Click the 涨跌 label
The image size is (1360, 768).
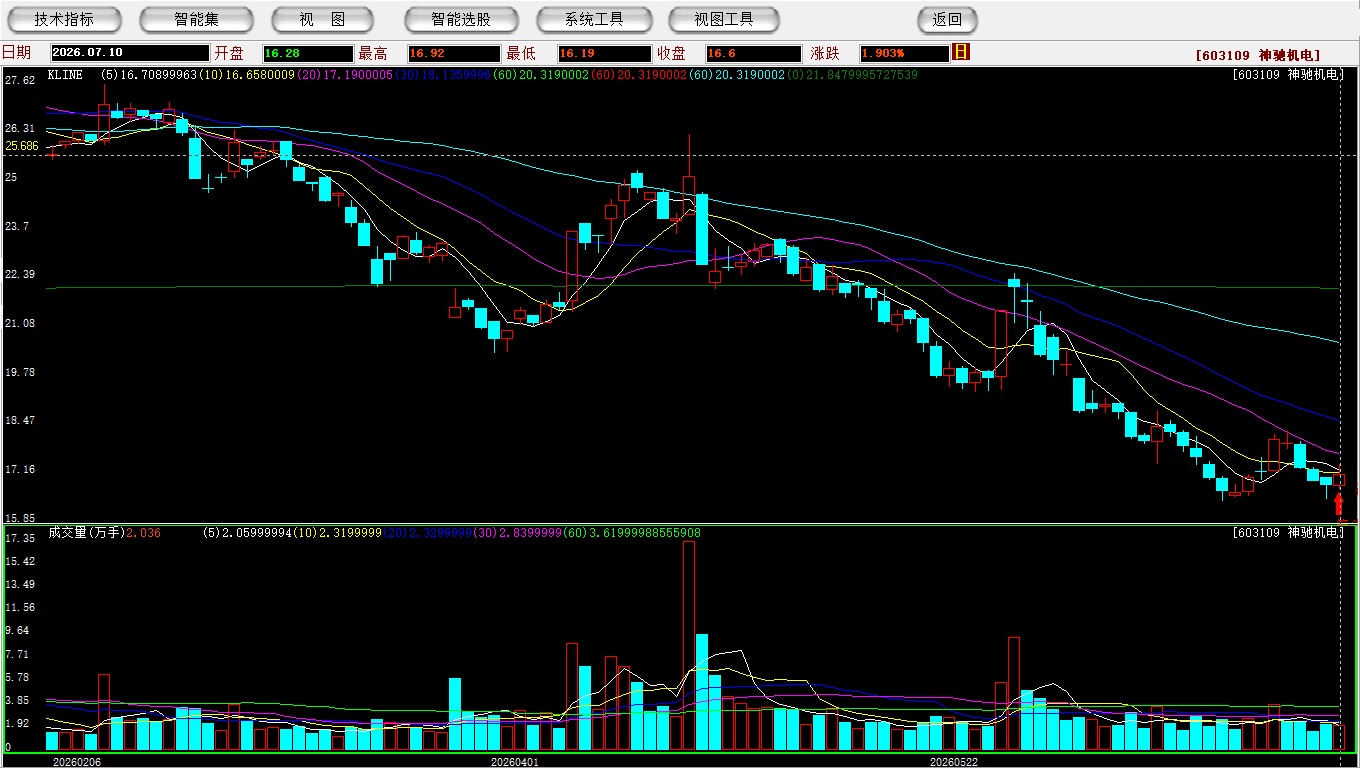pyautogui.click(x=825, y=53)
